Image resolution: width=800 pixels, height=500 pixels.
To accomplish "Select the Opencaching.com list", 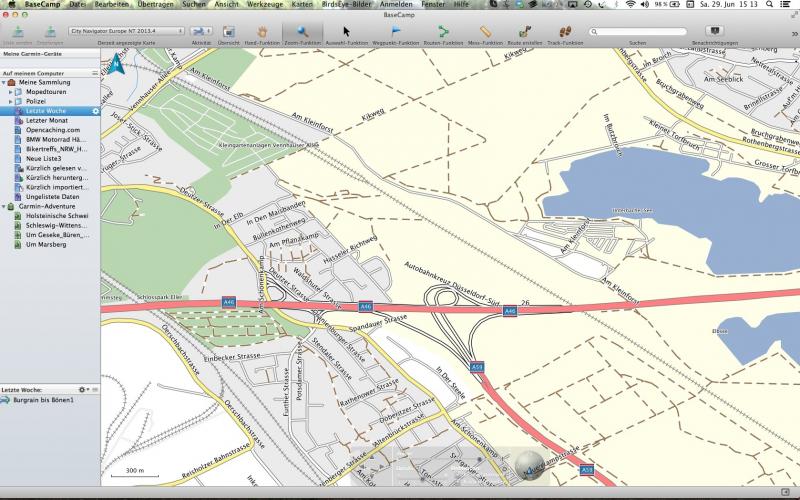I will 52,129.
